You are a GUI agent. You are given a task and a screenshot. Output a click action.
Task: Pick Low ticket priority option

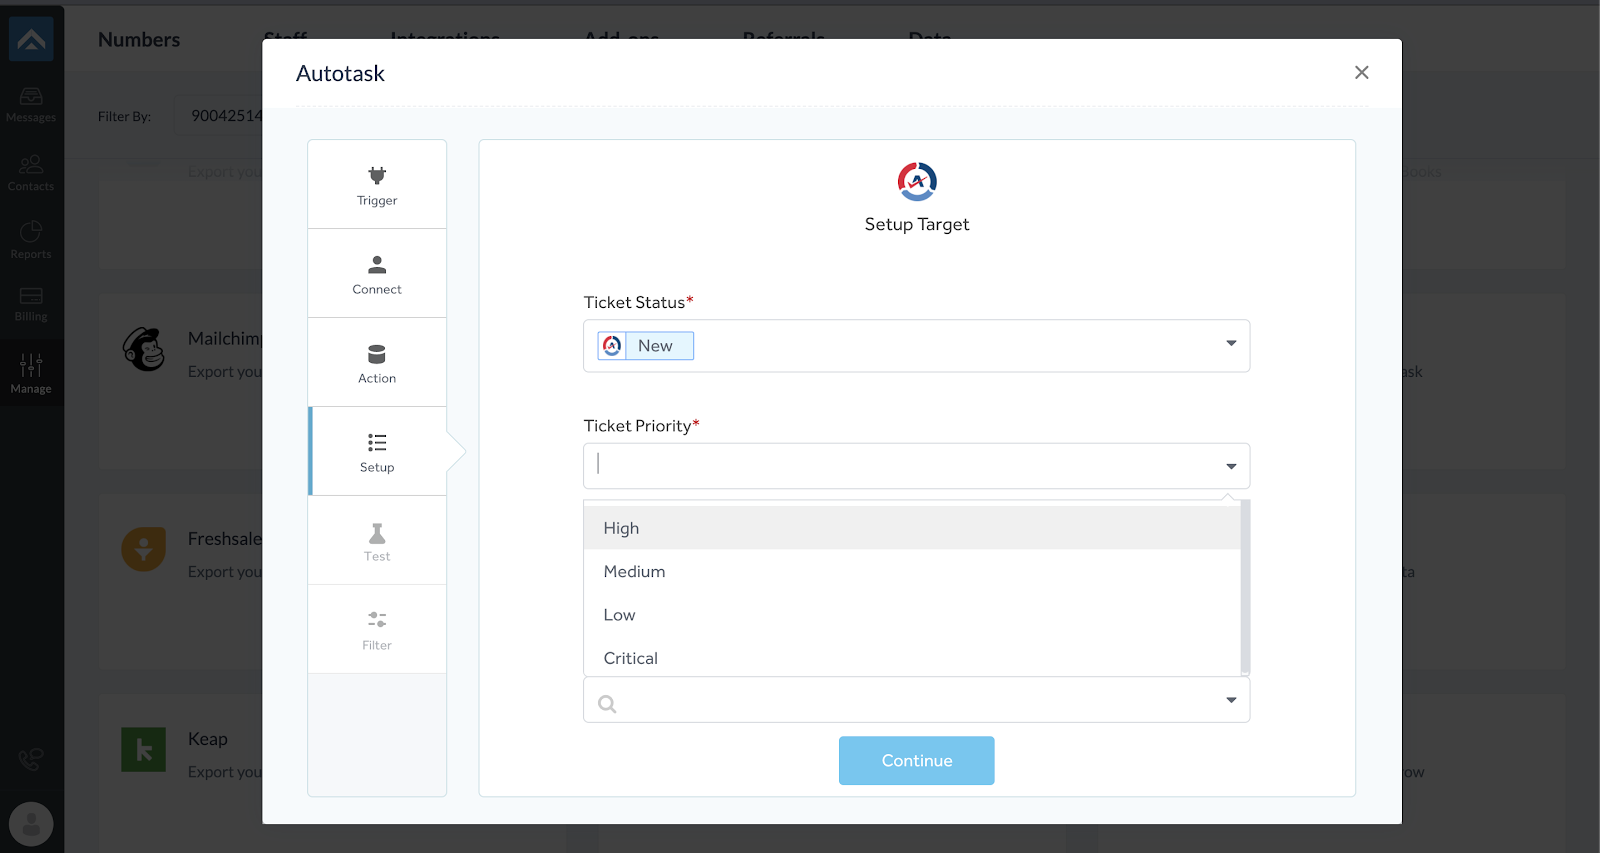pos(912,615)
